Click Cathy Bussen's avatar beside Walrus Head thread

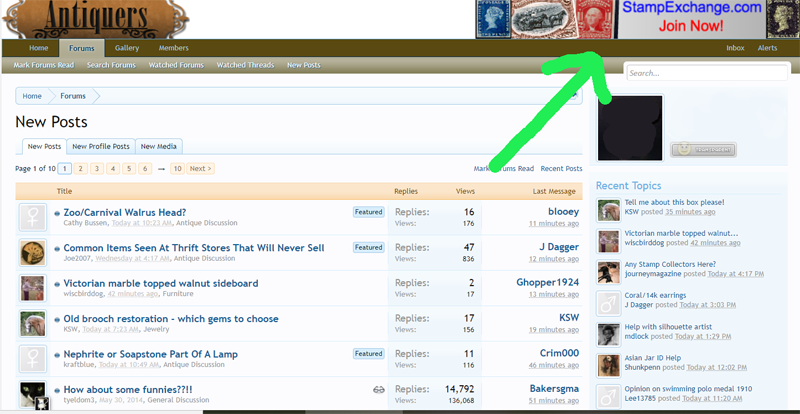34,217
